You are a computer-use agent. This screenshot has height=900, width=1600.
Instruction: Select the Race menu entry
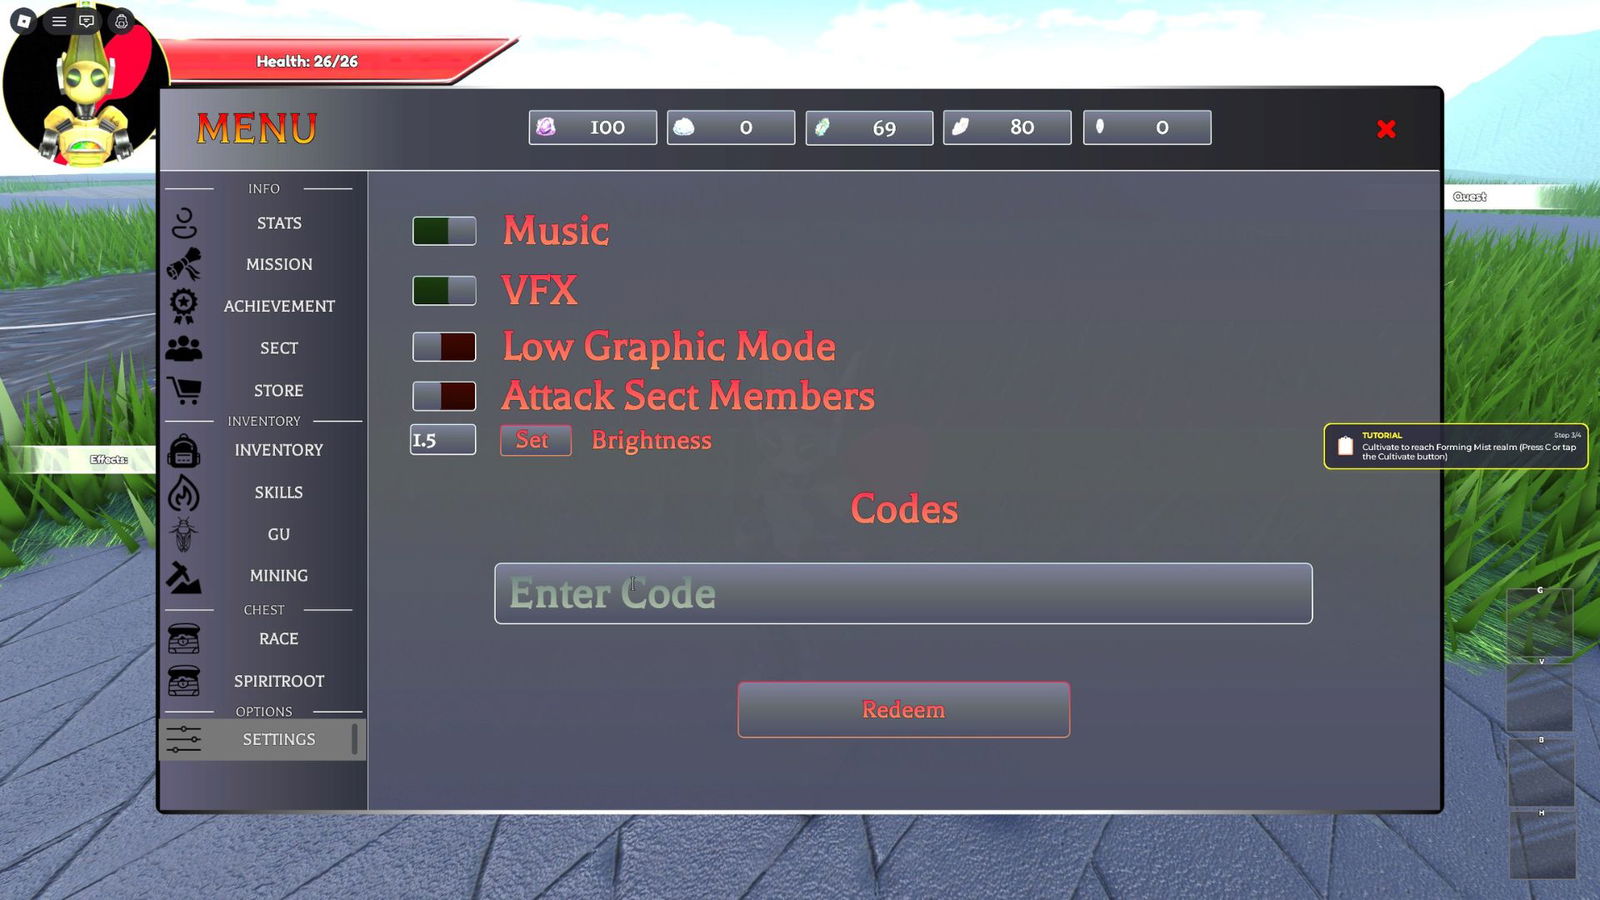click(278, 639)
